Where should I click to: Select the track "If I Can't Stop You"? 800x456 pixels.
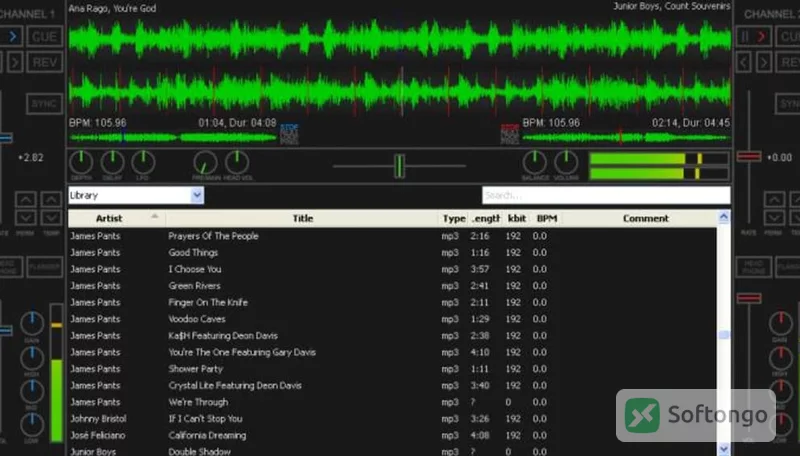(x=392, y=419)
